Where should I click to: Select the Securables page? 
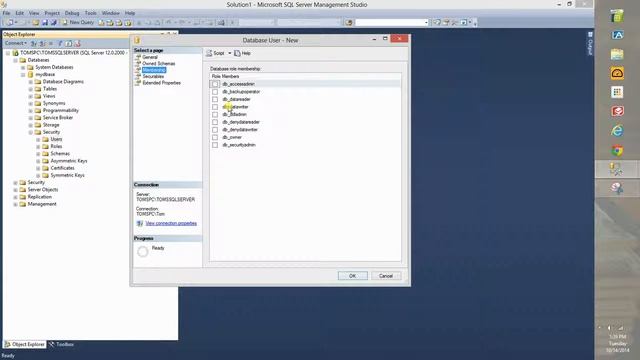click(x=153, y=76)
